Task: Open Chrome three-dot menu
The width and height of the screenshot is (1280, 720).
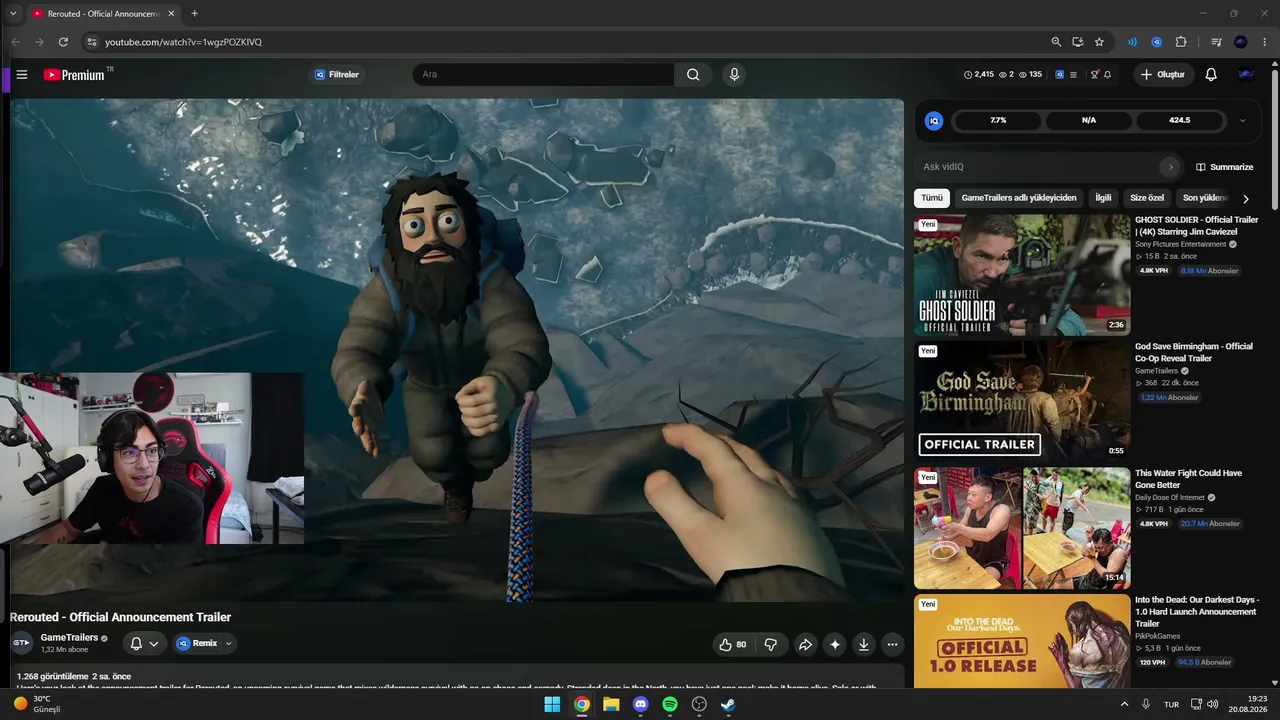Action: (1264, 42)
